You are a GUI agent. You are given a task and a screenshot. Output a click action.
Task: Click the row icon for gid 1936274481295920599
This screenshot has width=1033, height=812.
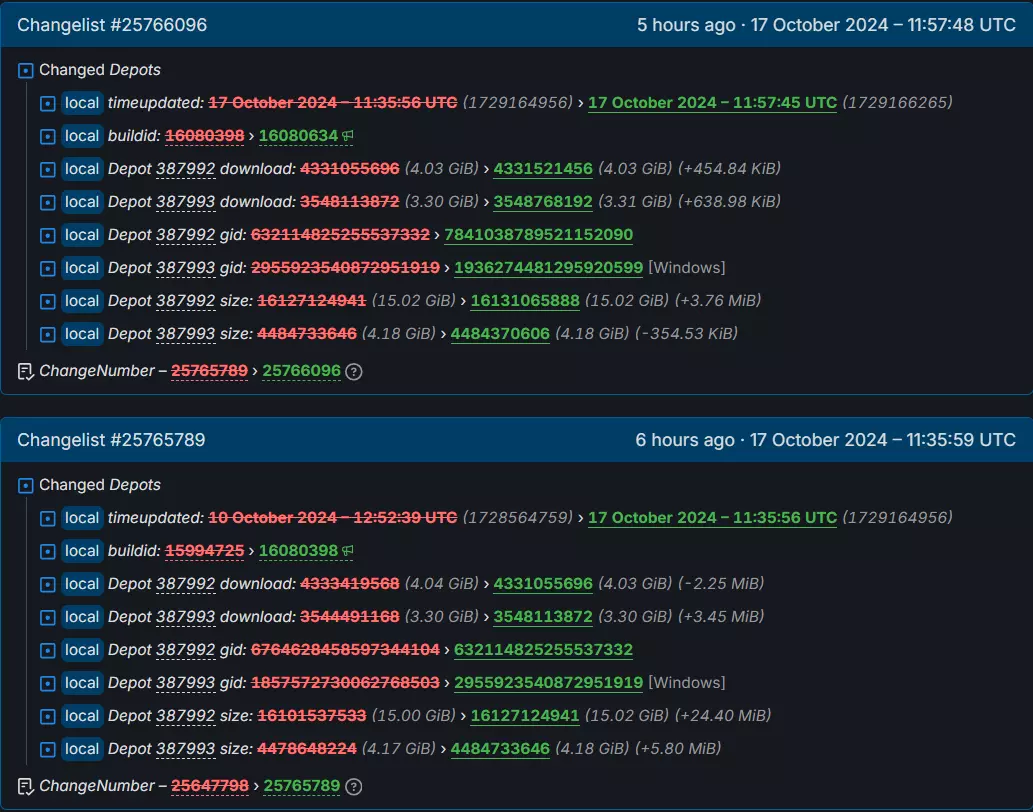[47, 268]
